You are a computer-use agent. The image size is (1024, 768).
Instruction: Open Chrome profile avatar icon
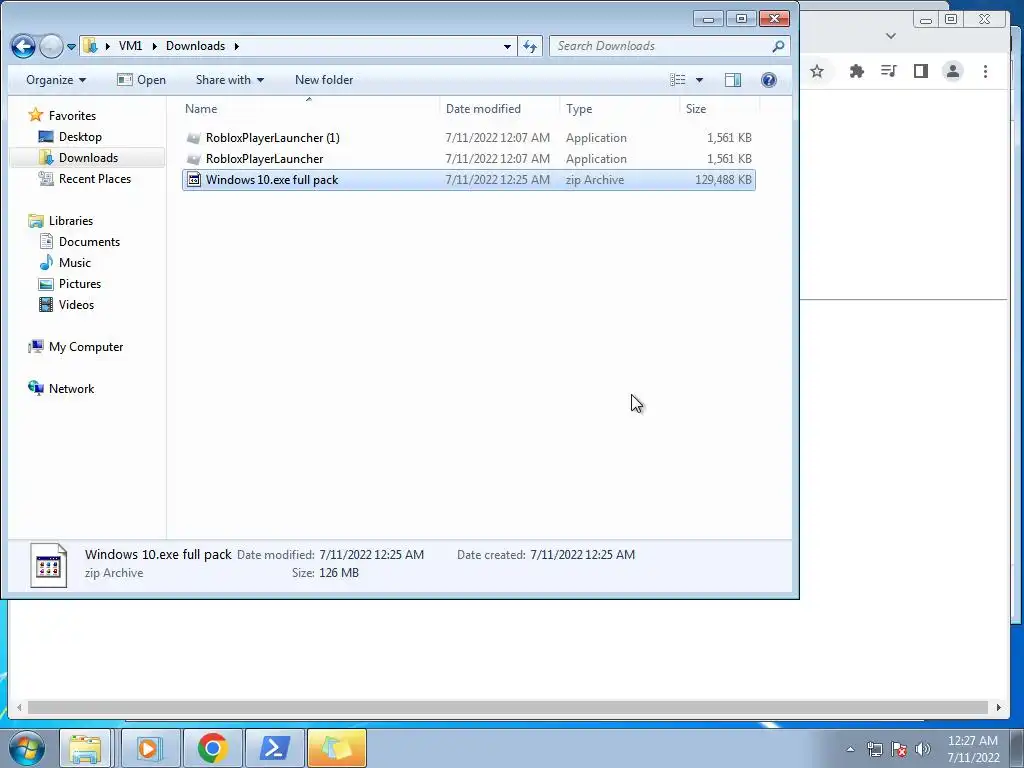click(953, 71)
